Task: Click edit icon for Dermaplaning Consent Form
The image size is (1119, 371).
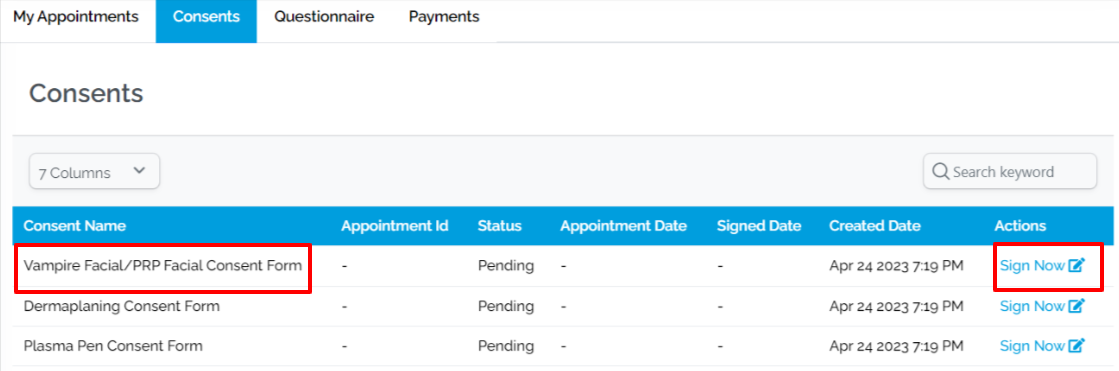Action: [x=1076, y=306]
